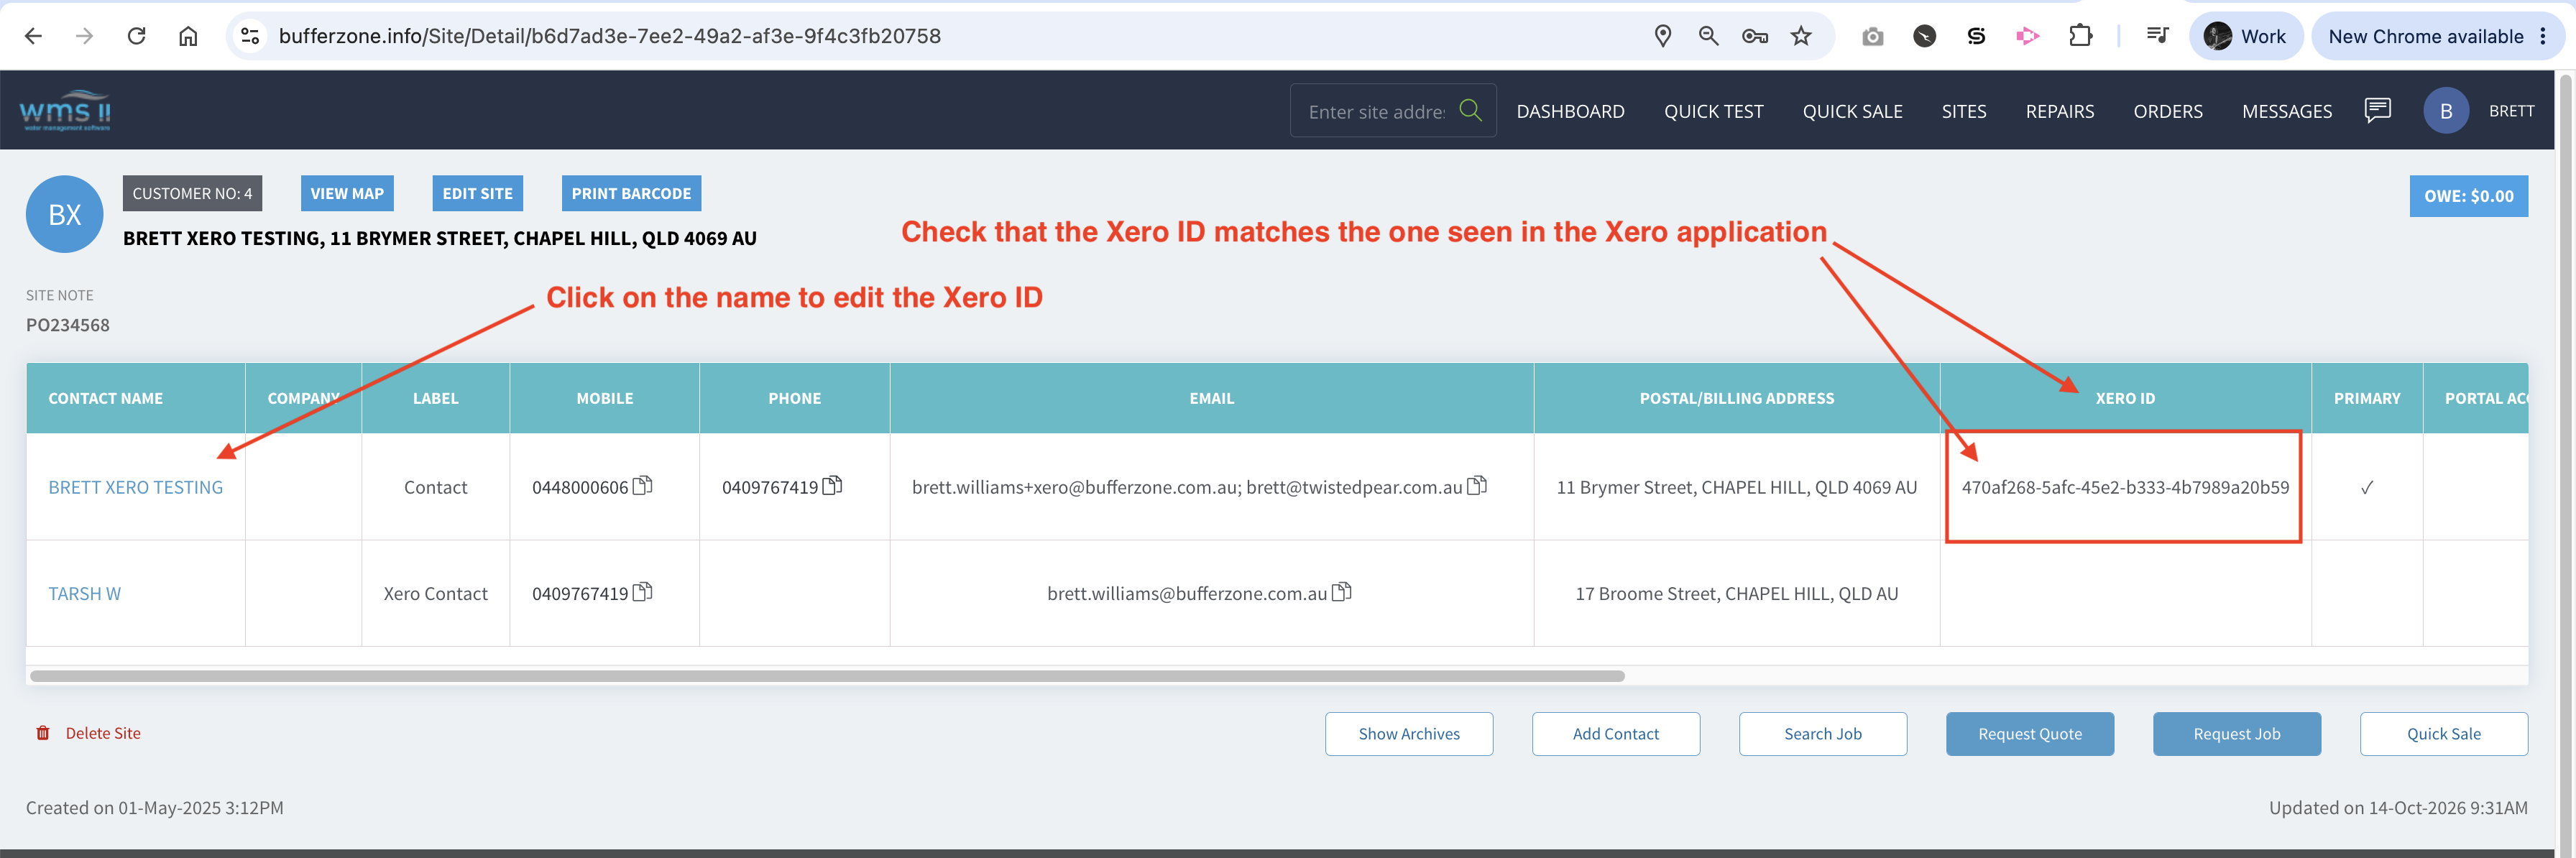Viewport: 2576px width, 858px height.
Task: Bookmark this page with the star icon
Action: click(1801, 36)
